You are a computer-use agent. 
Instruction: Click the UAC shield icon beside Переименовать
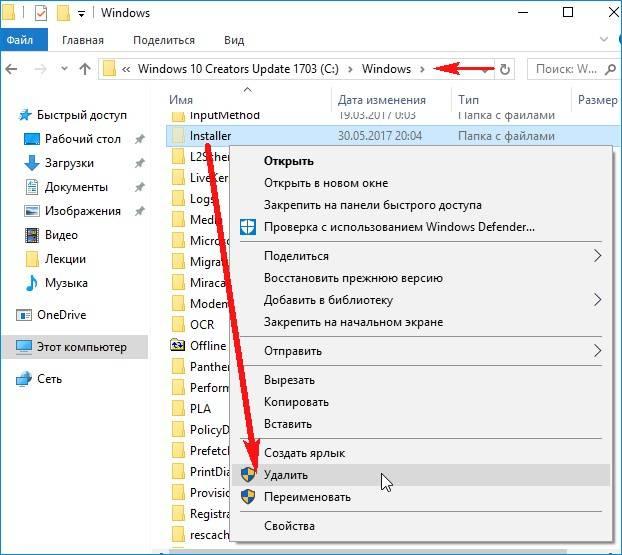(x=248, y=497)
